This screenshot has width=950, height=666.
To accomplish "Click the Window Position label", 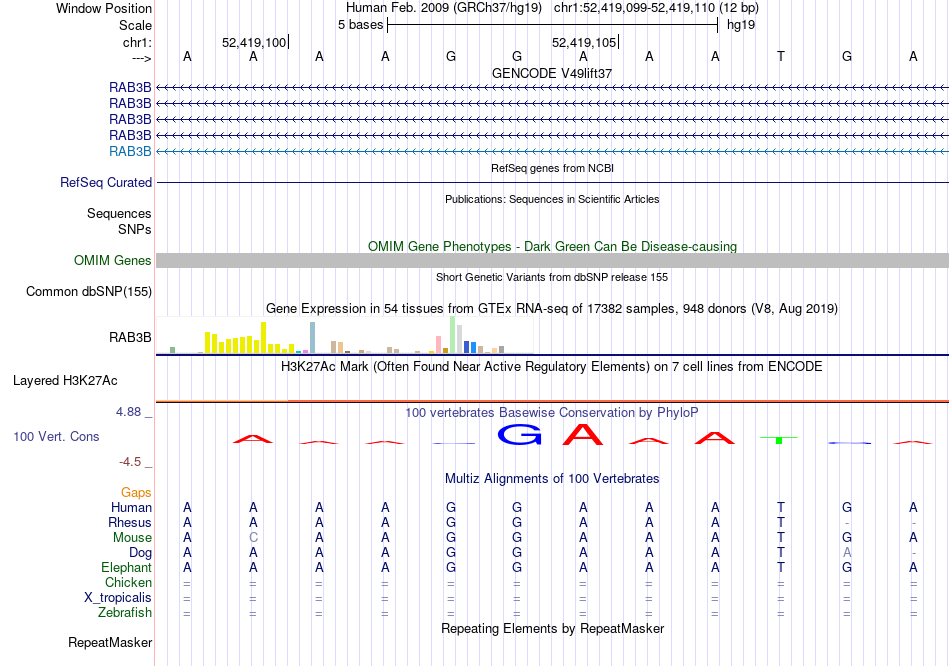I will coord(104,8).
